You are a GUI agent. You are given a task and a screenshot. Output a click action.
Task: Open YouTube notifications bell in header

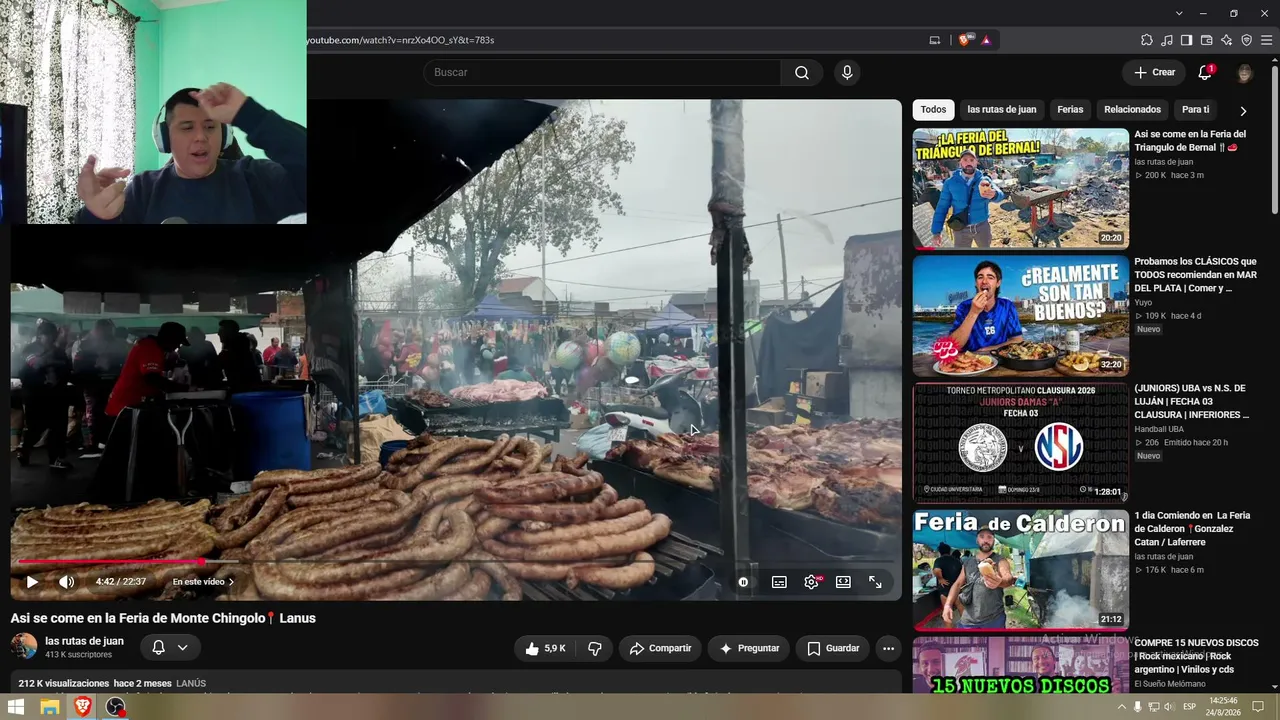1205,72
